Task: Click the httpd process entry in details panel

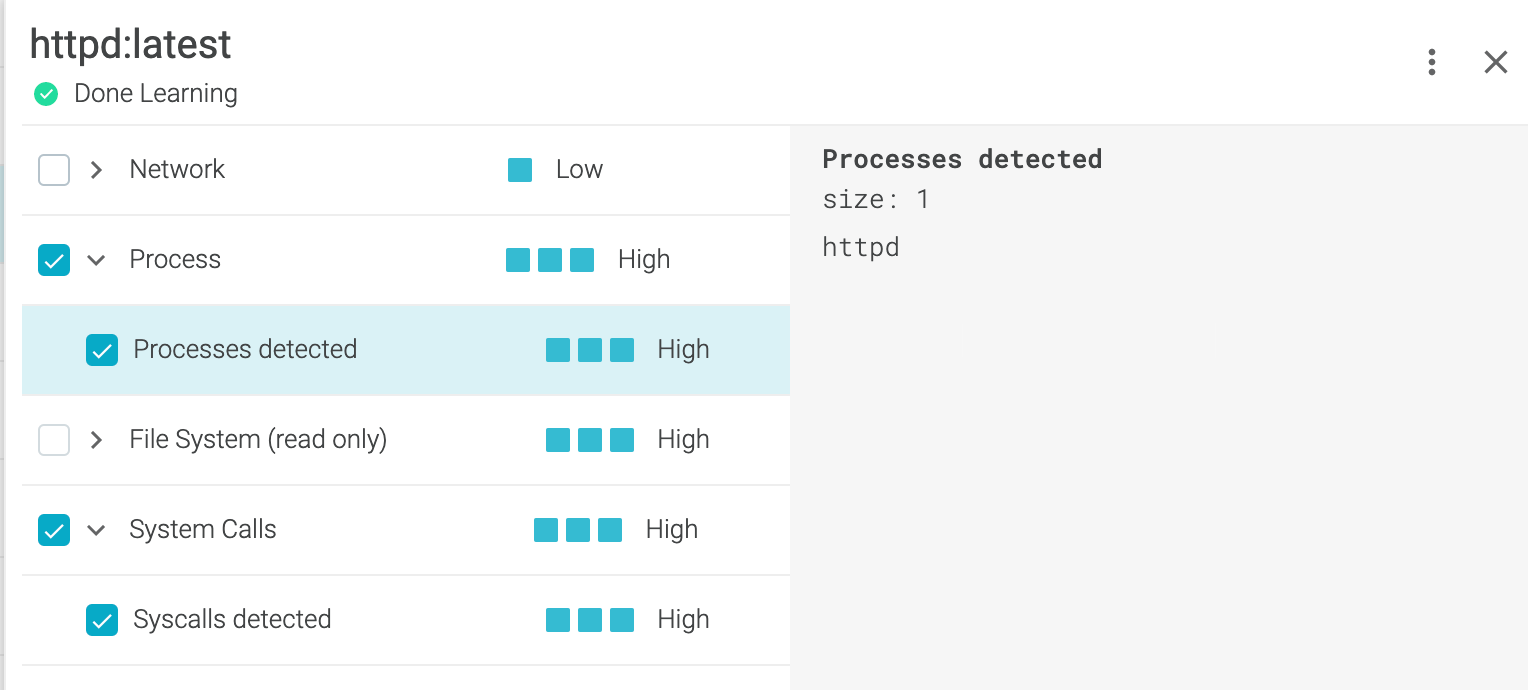Action: 860,247
